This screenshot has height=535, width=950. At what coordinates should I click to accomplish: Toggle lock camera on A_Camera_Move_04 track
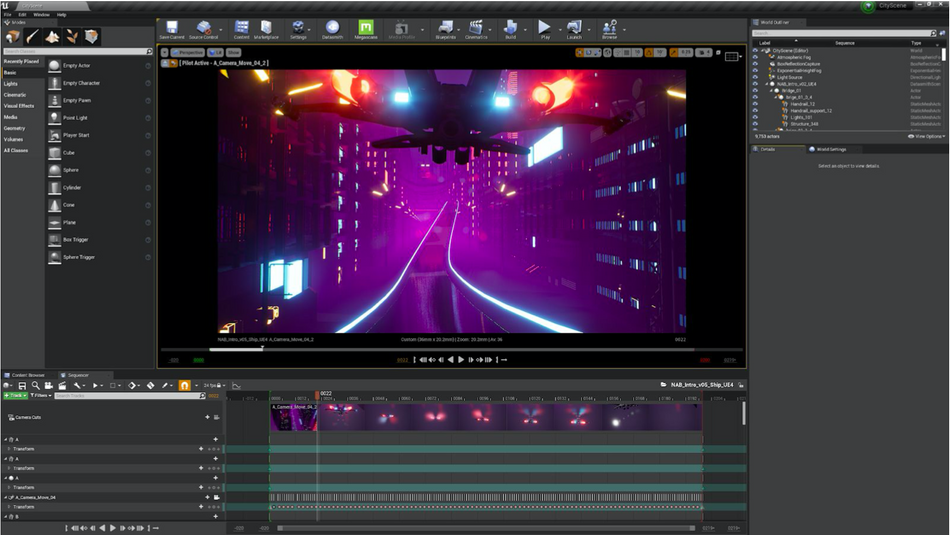click(x=216, y=497)
